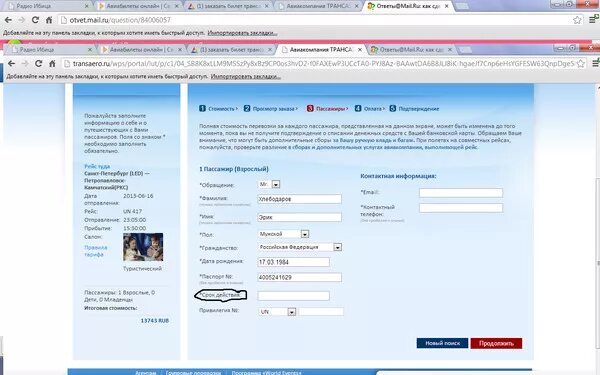600x375 pixels.
Task: Click Дата рождения field with 17.03.1984
Action: tap(293, 262)
